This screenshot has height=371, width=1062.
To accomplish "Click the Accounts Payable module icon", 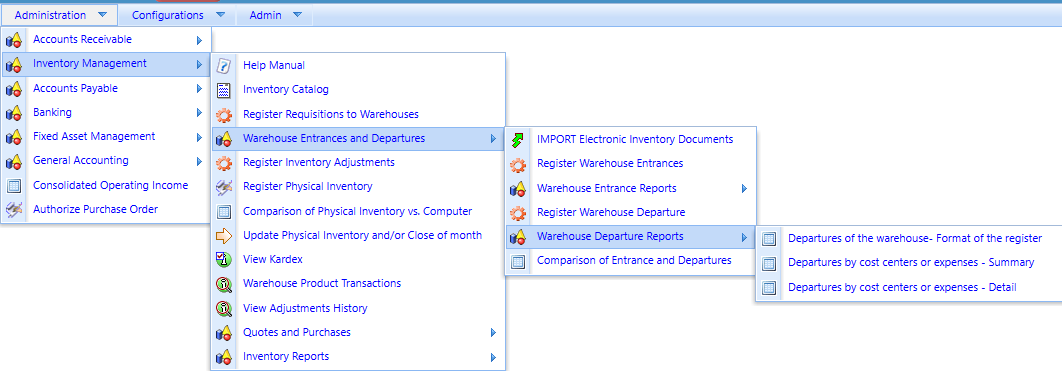I will 14,89.
